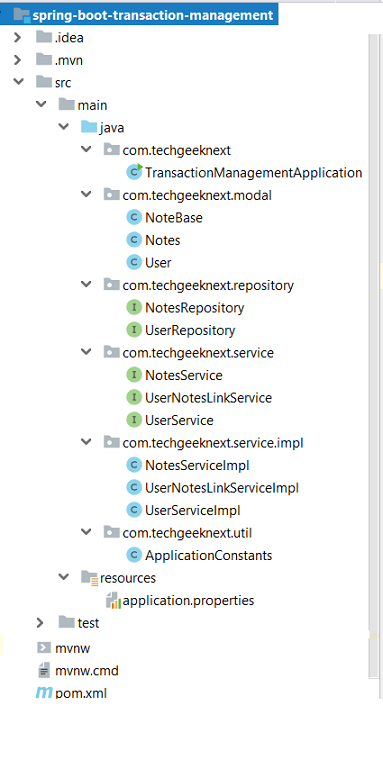Click the NotesService interface icon

point(134,375)
